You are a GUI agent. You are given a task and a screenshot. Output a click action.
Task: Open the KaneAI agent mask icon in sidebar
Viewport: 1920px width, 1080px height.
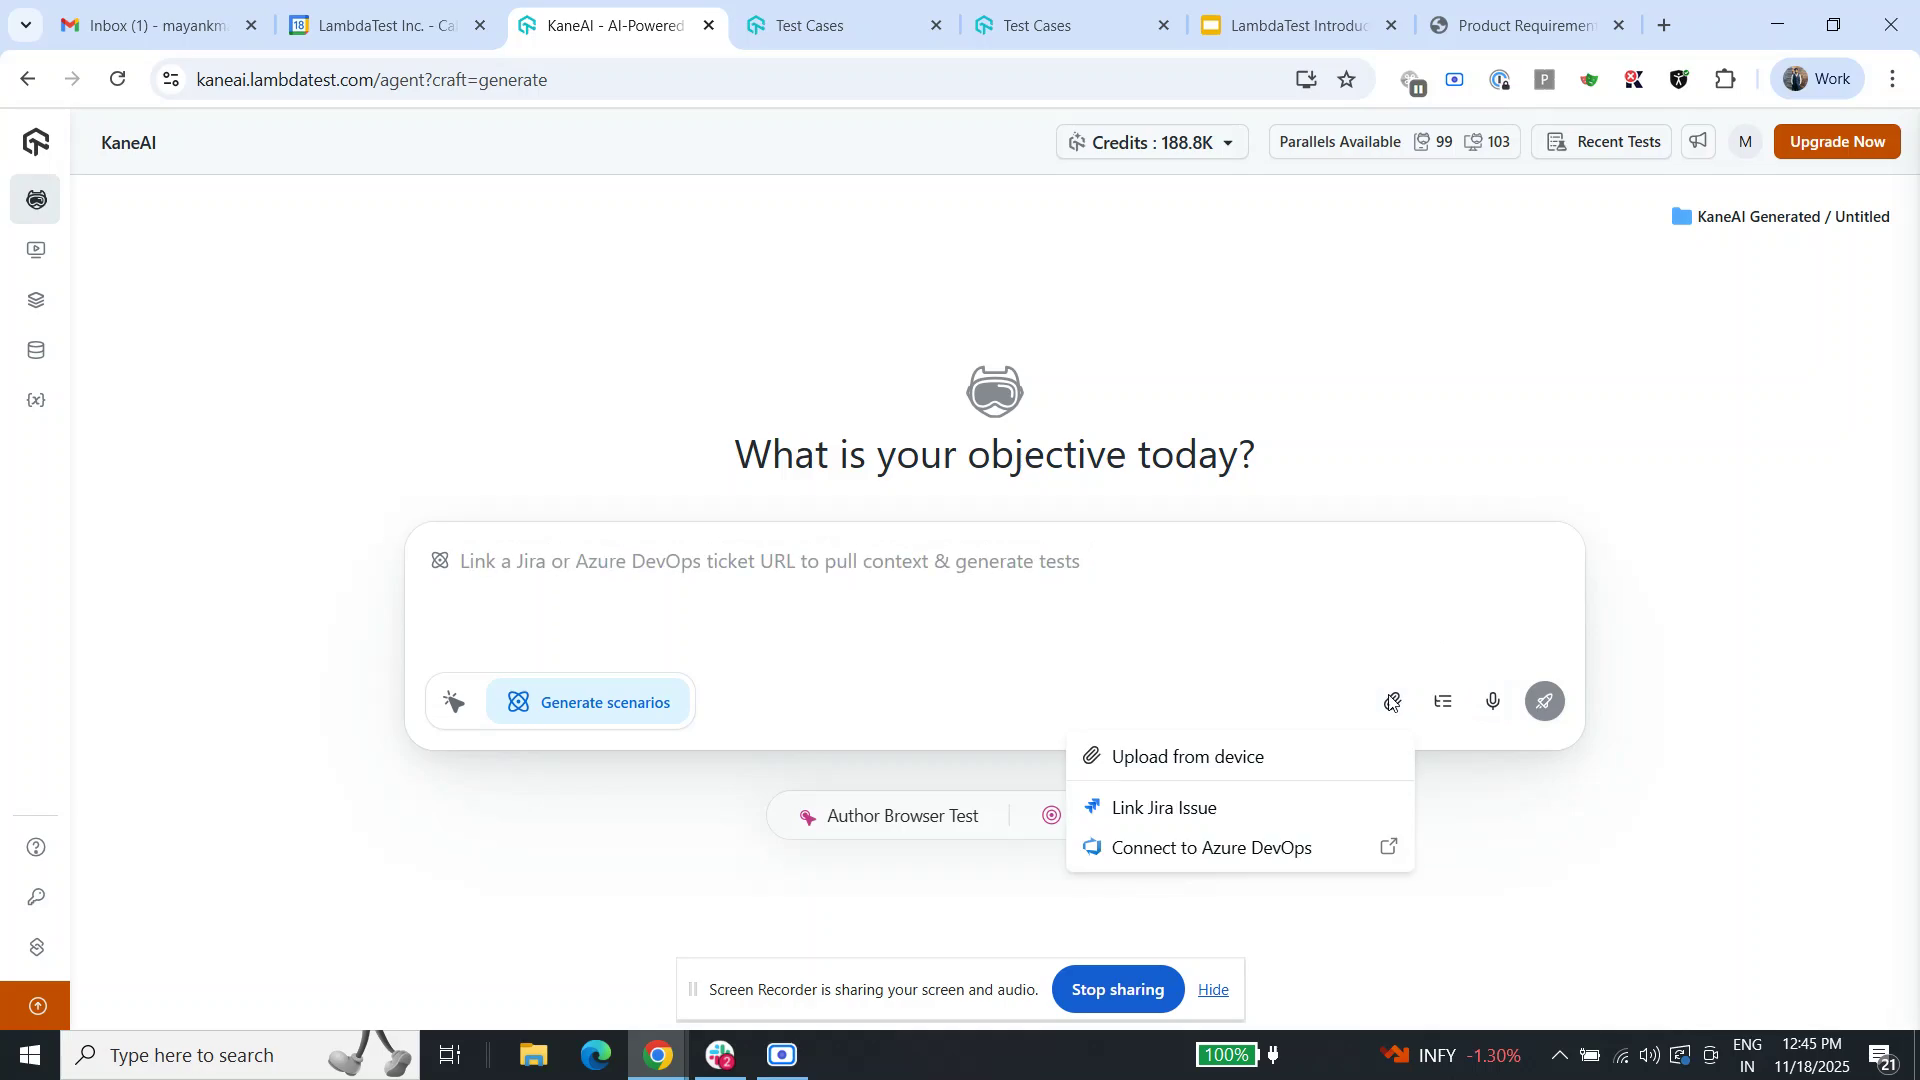point(35,199)
